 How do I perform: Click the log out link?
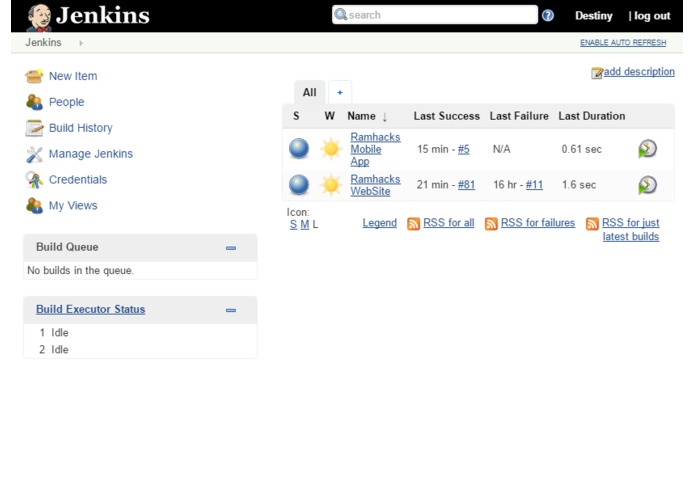point(652,16)
